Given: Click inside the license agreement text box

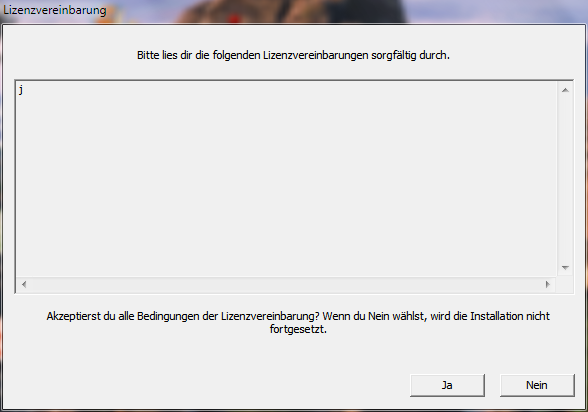Looking at the screenshot, I should (286, 179).
